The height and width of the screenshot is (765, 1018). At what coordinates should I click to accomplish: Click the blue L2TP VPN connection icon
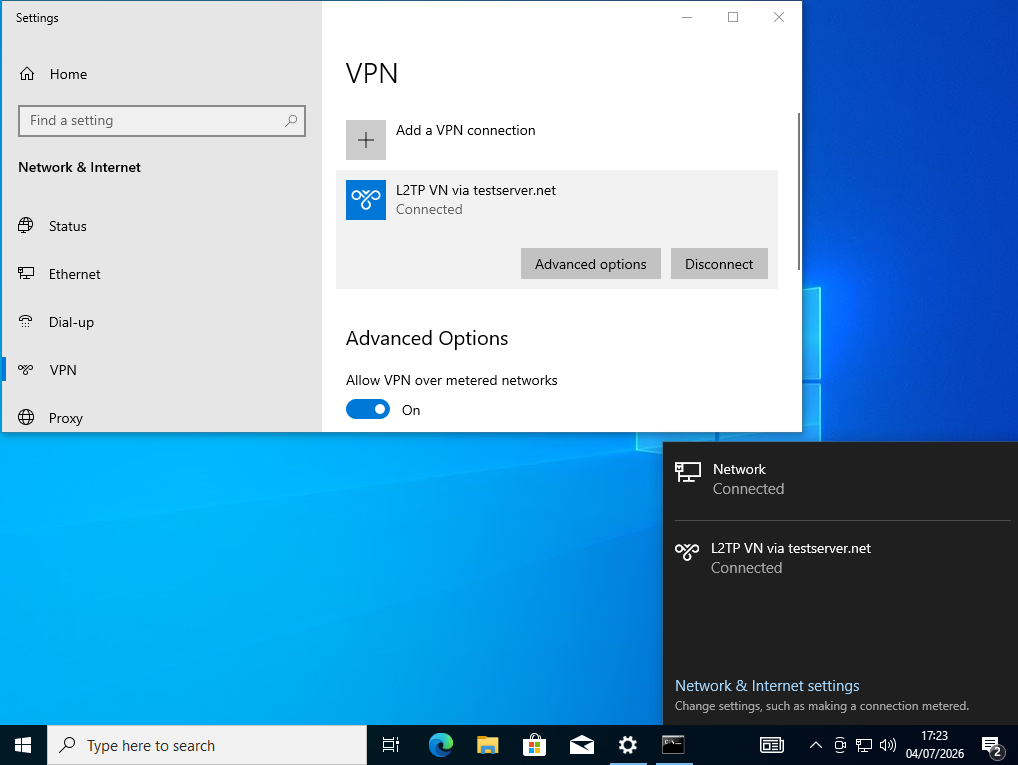(366, 200)
